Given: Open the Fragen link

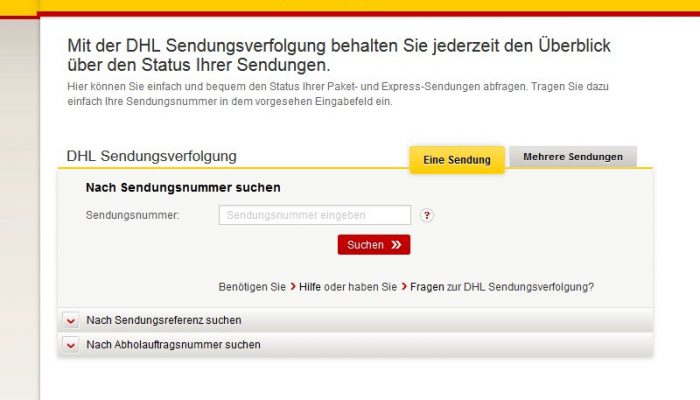Looking at the screenshot, I should (x=427, y=287).
